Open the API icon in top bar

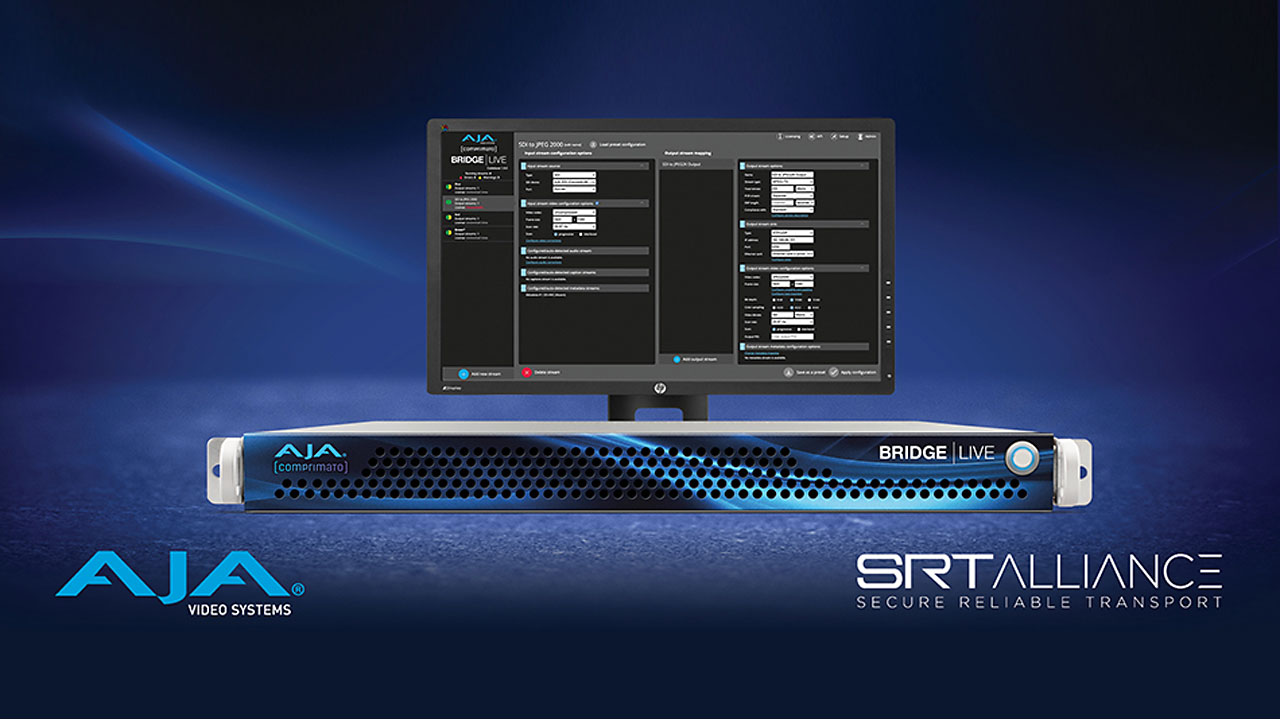pyautogui.click(x=812, y=137)
